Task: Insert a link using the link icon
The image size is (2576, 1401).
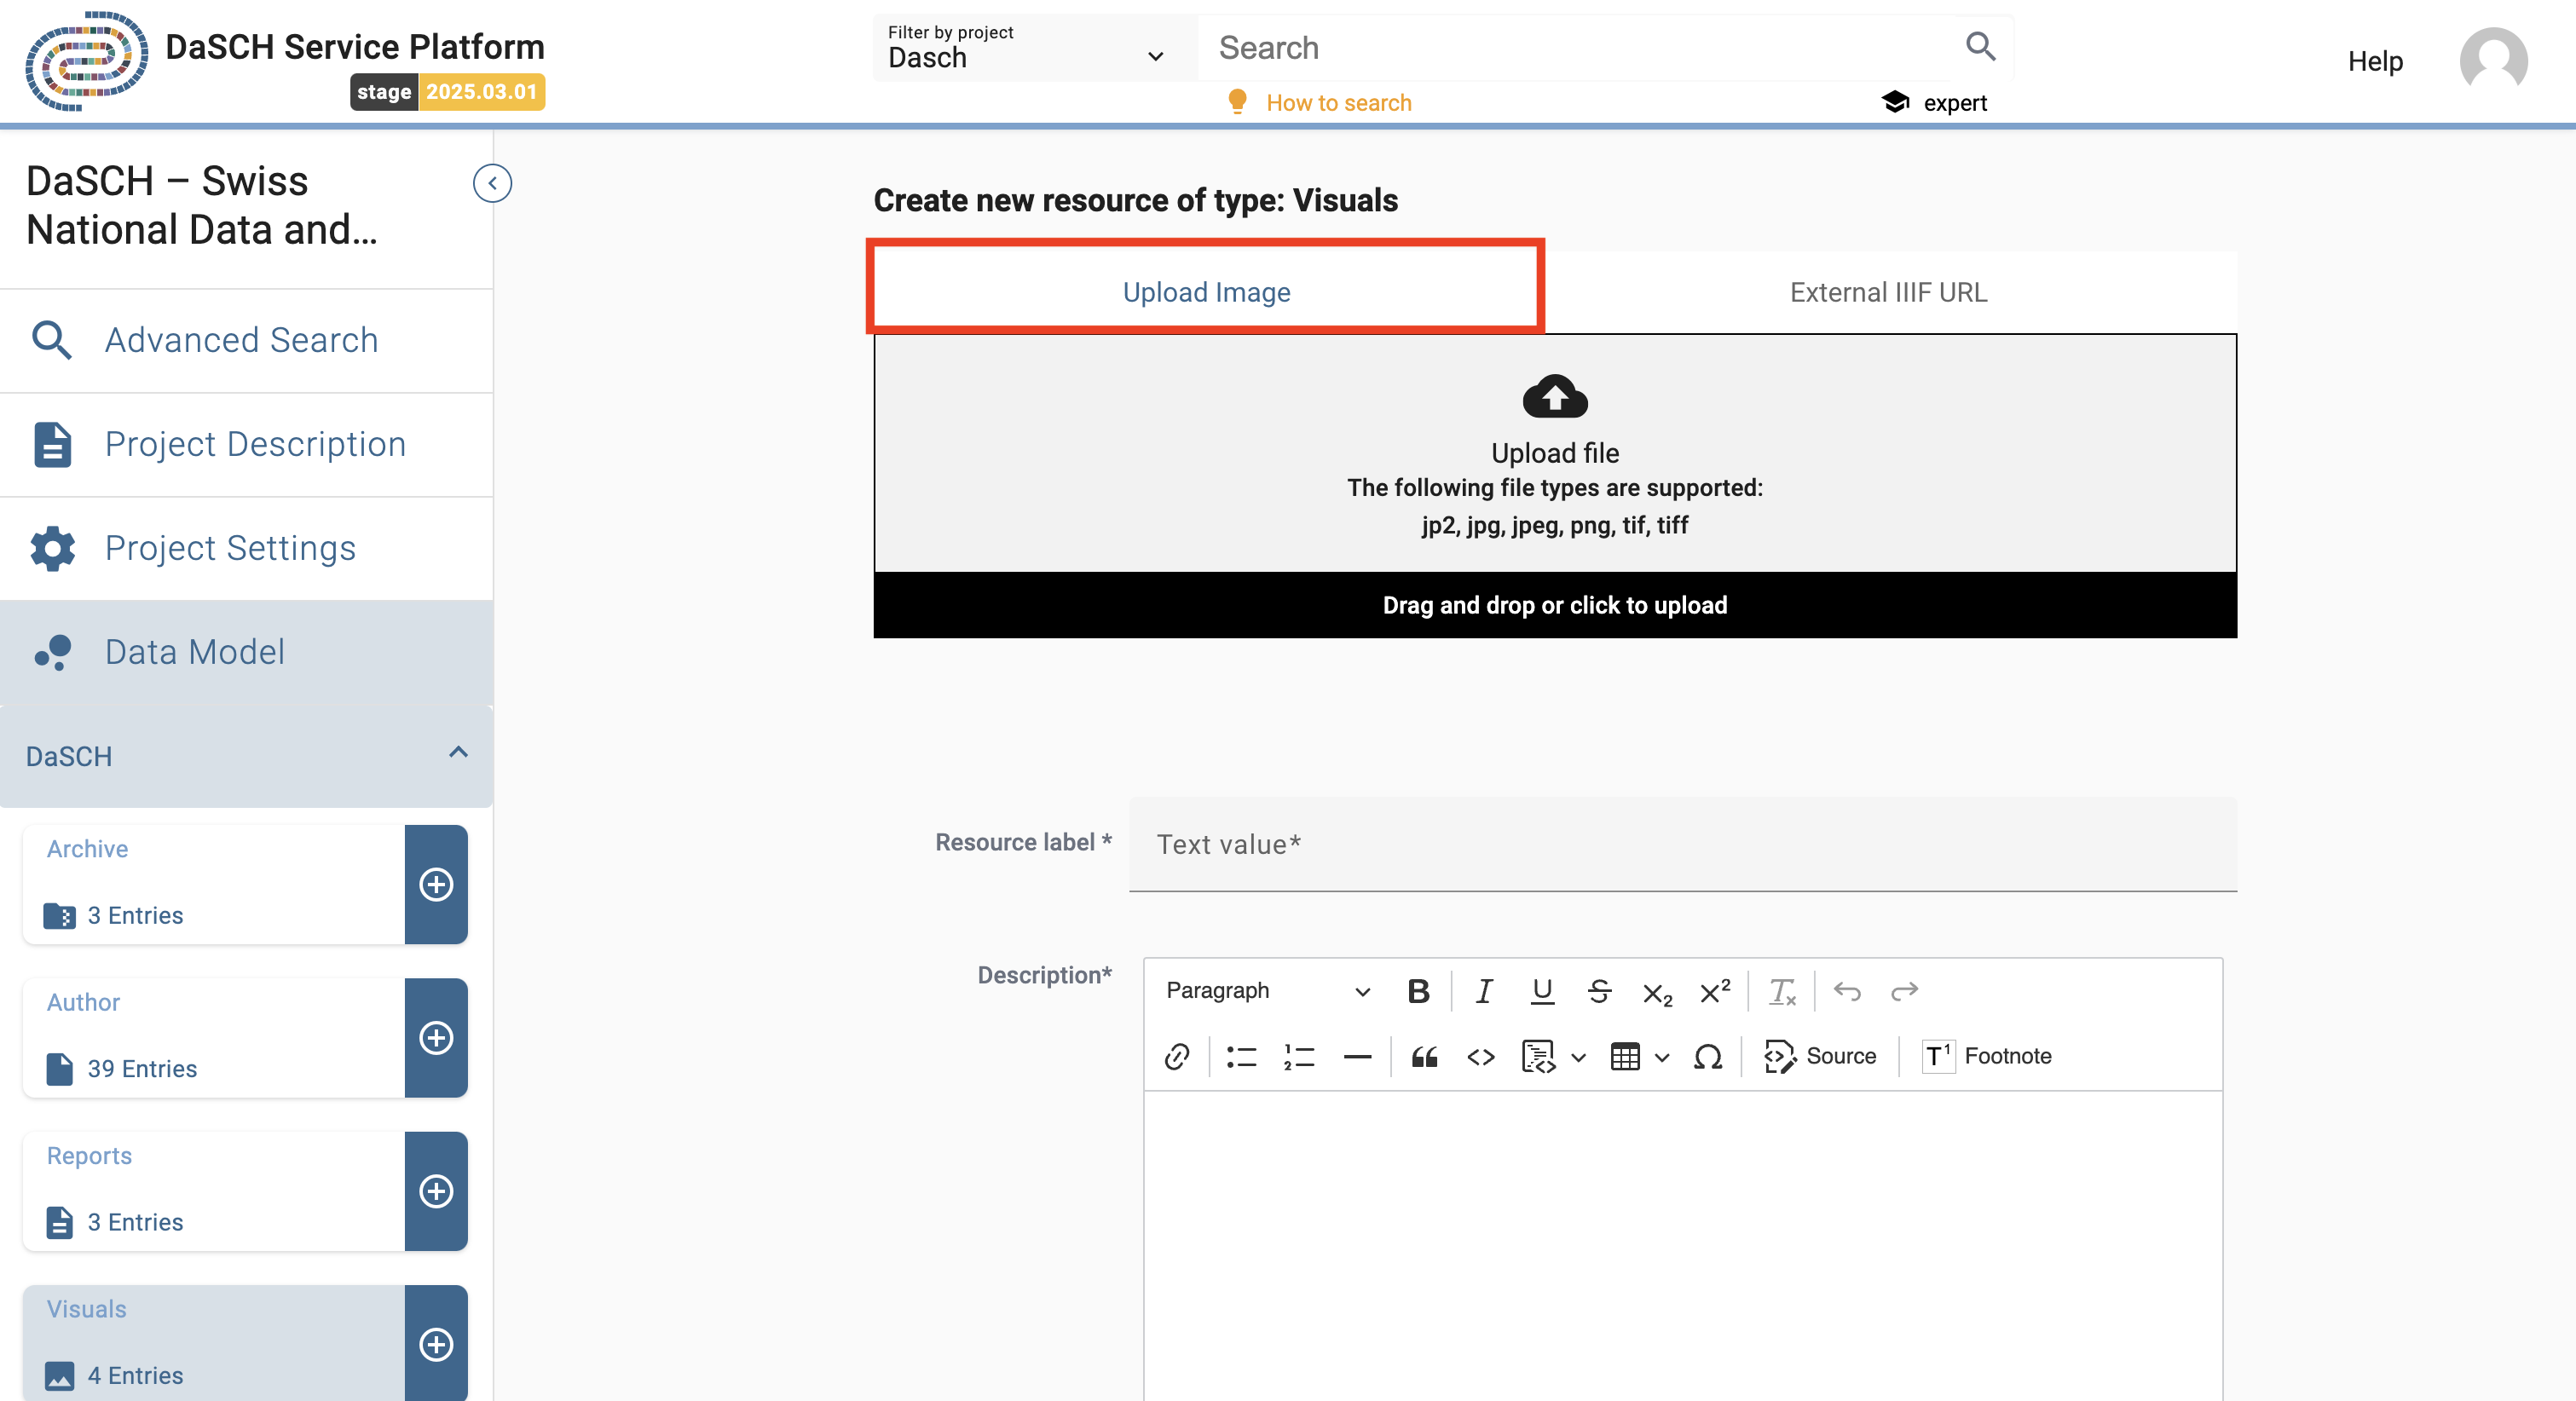Action: pos(1177,1056)
